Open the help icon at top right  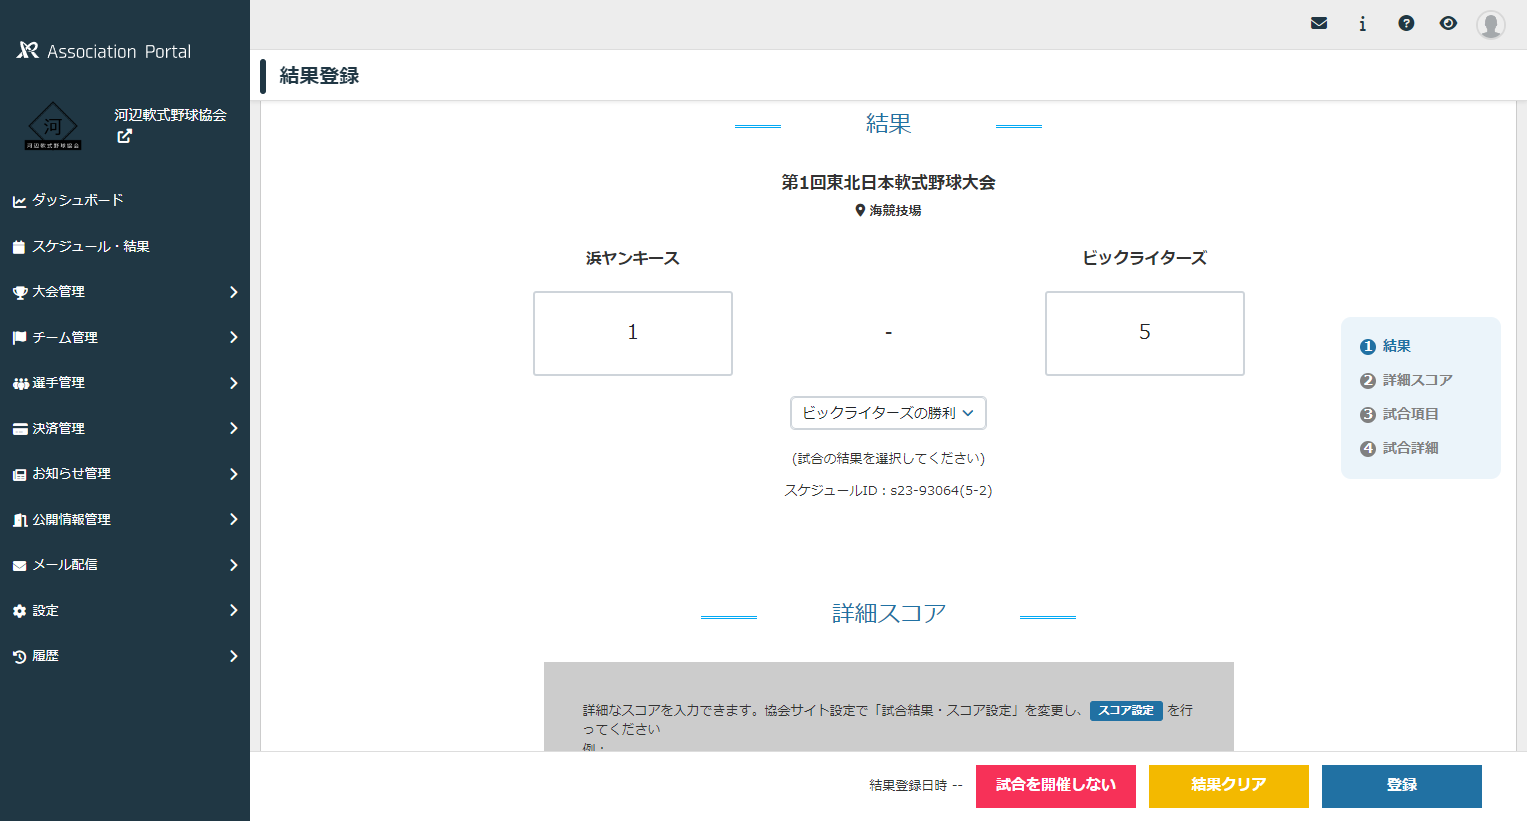tap(1406, 22)
